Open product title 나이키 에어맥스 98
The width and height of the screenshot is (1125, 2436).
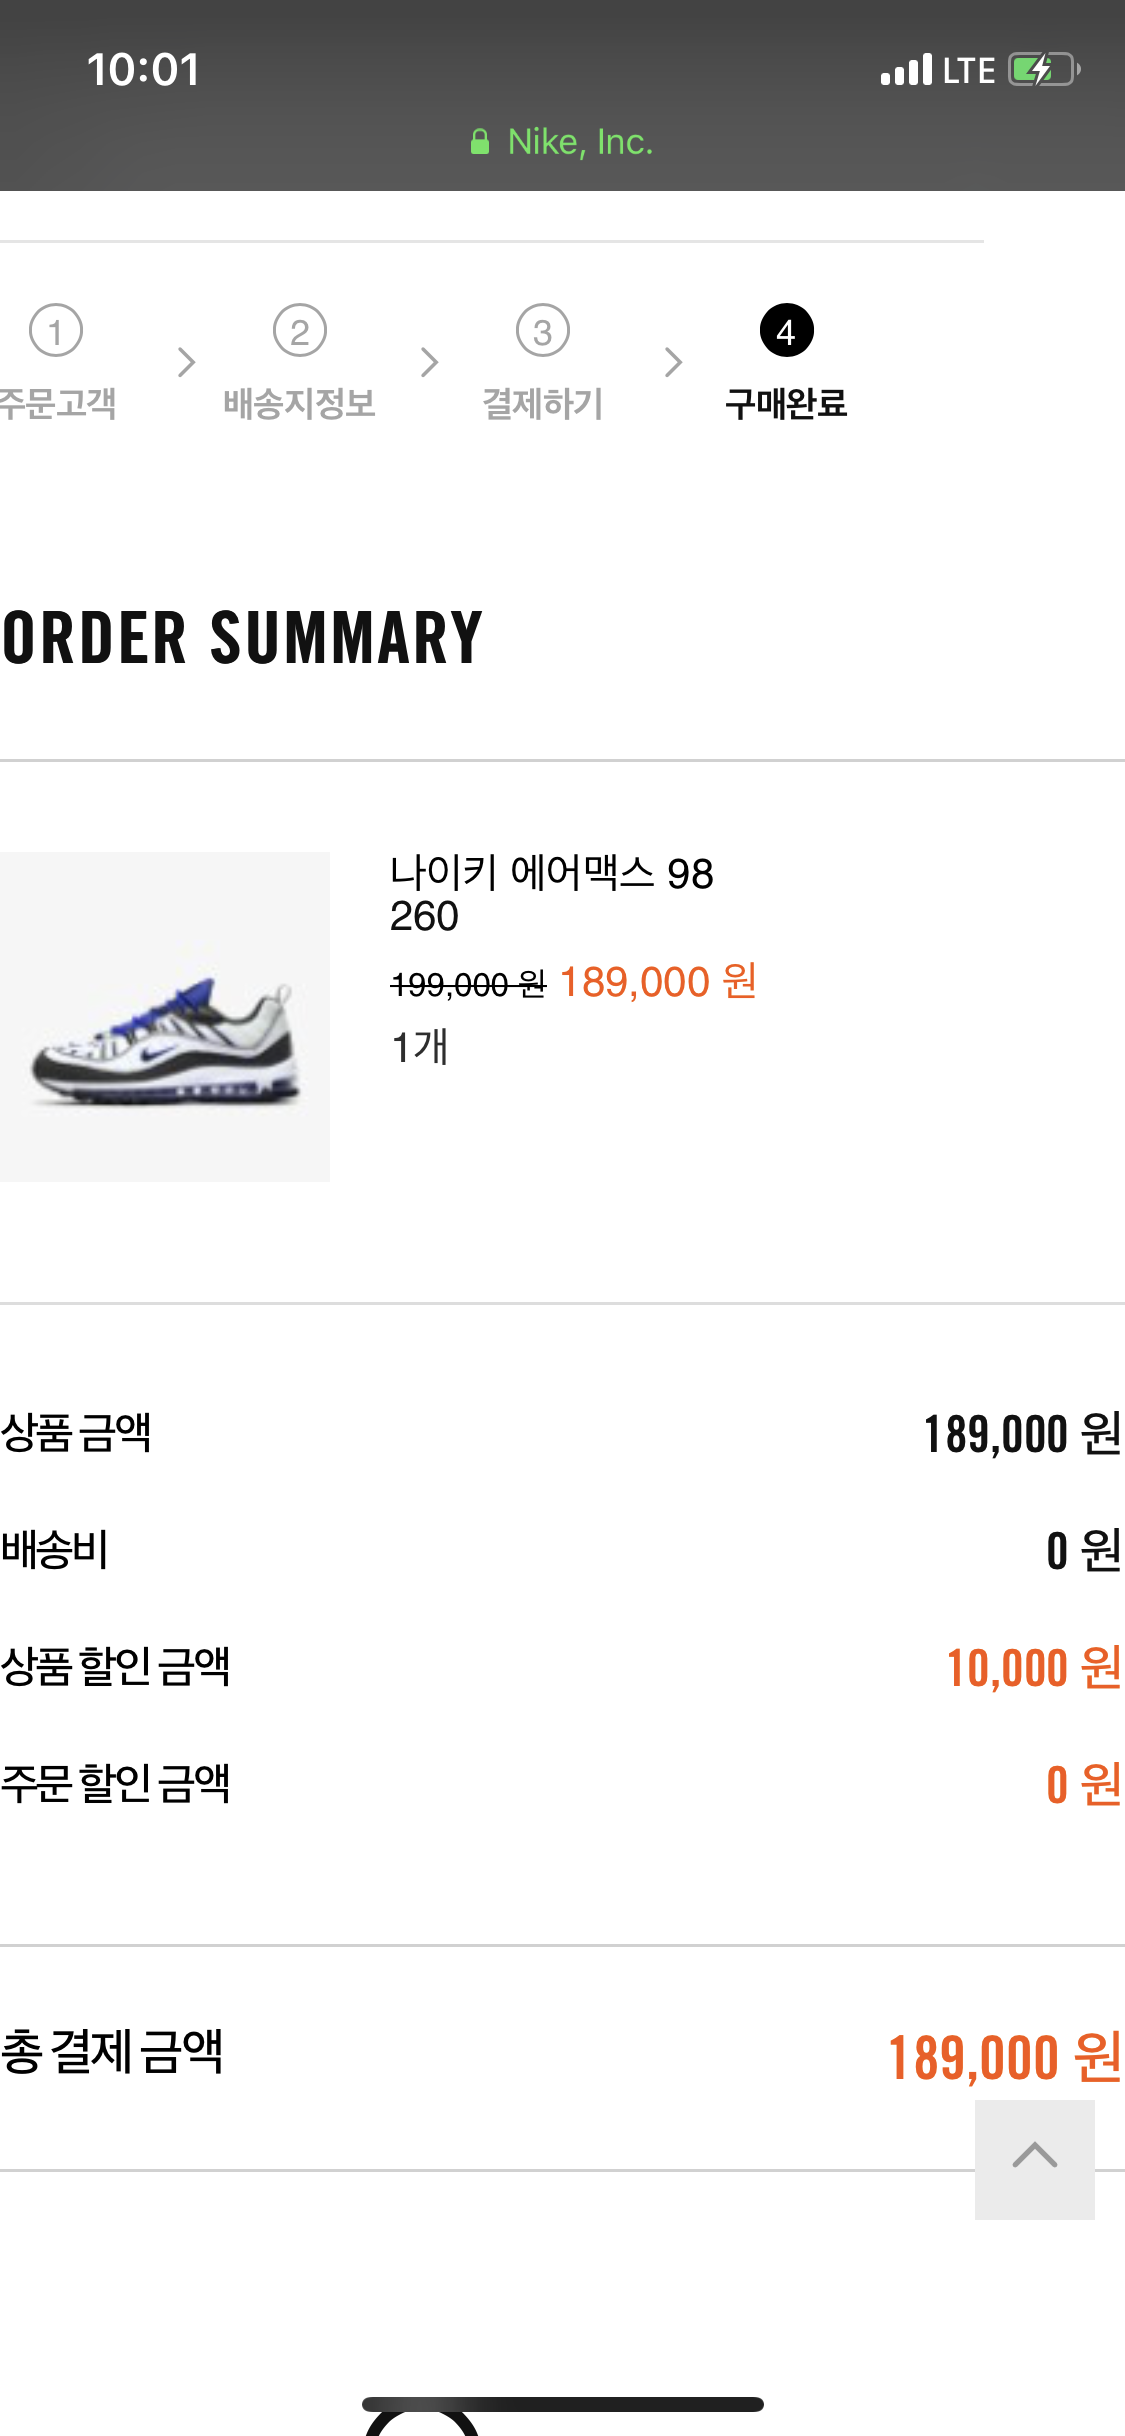coord(552,873)
